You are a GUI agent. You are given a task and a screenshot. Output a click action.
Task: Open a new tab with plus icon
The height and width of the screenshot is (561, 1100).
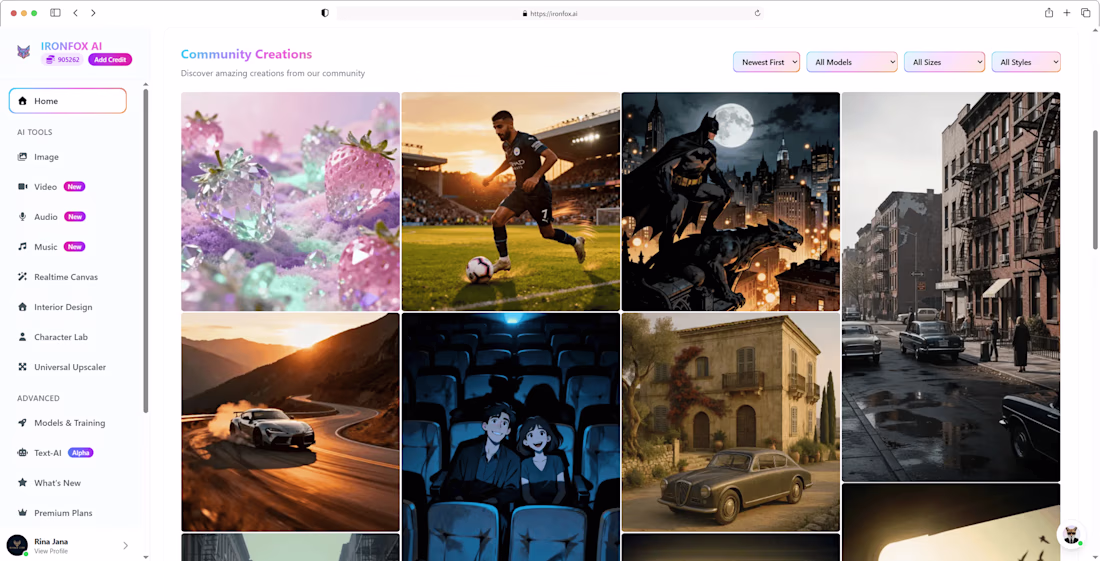click(1067, 13)
